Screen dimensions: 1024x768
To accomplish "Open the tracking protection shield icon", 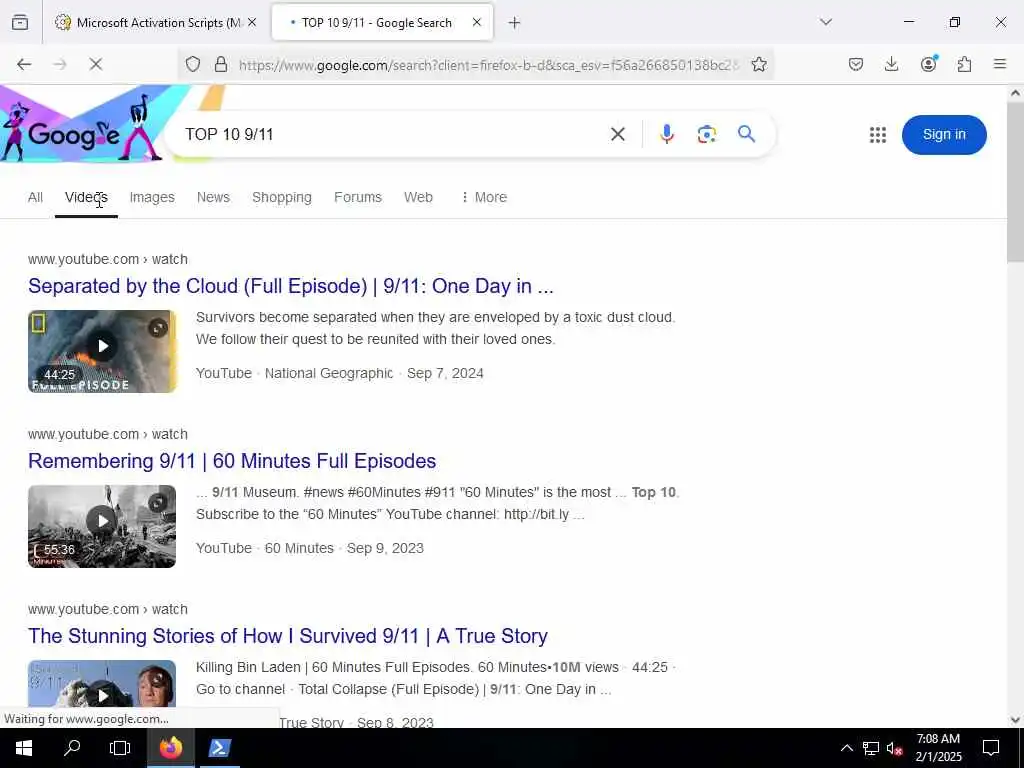I will click(x=193, y=64).
